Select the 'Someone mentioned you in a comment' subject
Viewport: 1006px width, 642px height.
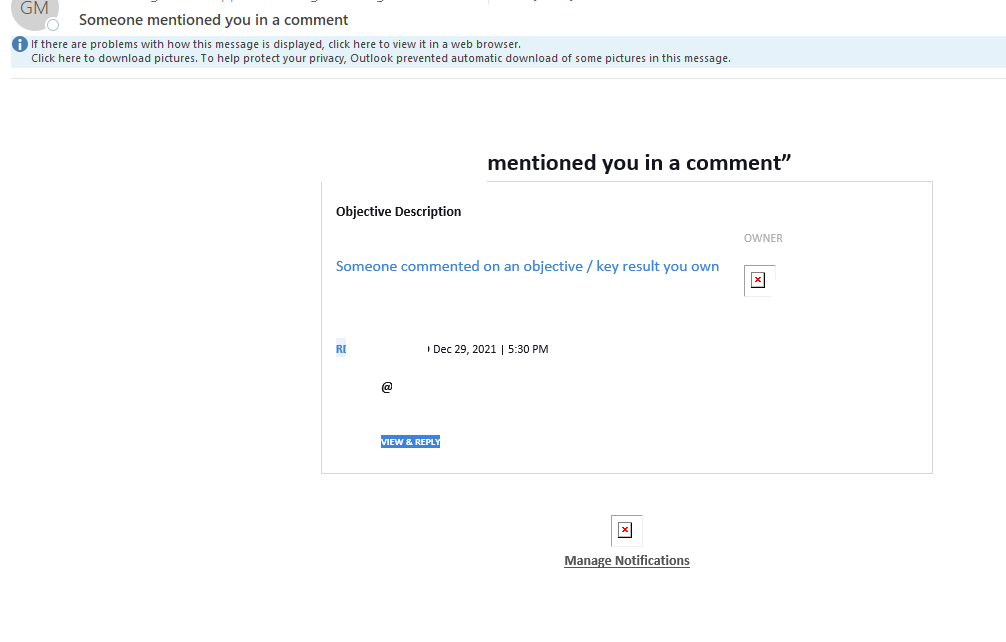coord(214,20)
